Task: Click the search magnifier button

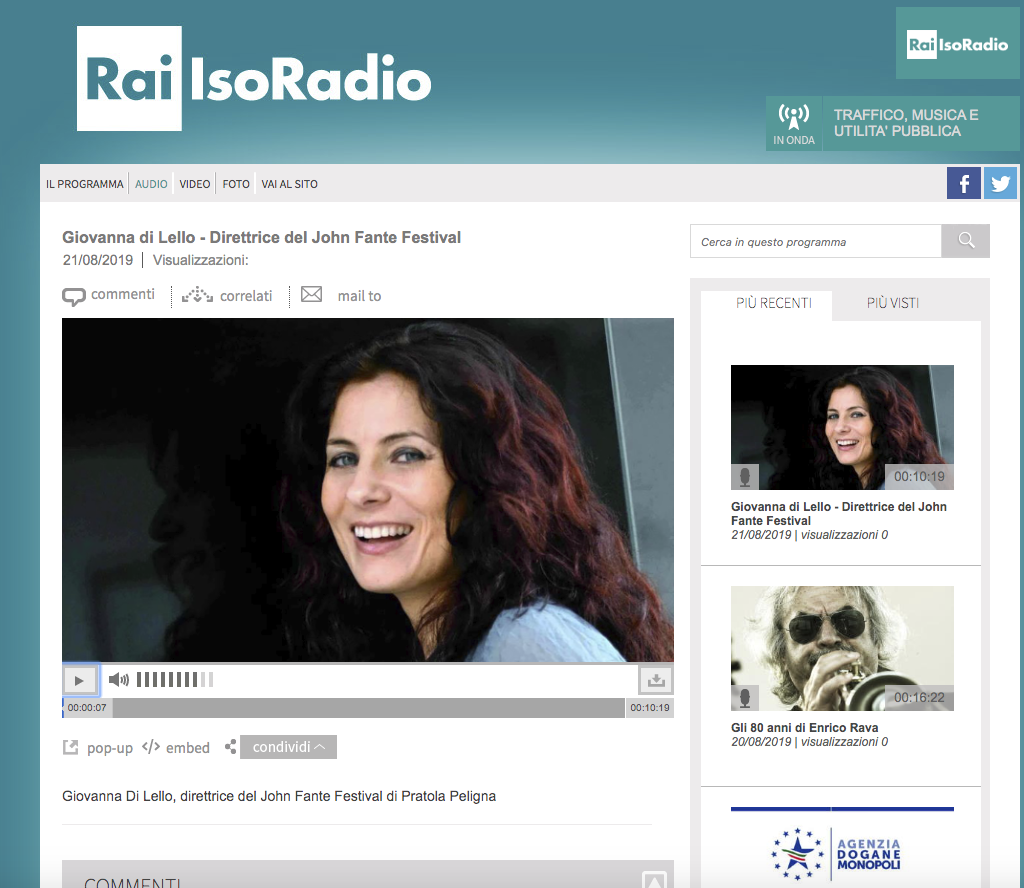Action: pos(966,241)
